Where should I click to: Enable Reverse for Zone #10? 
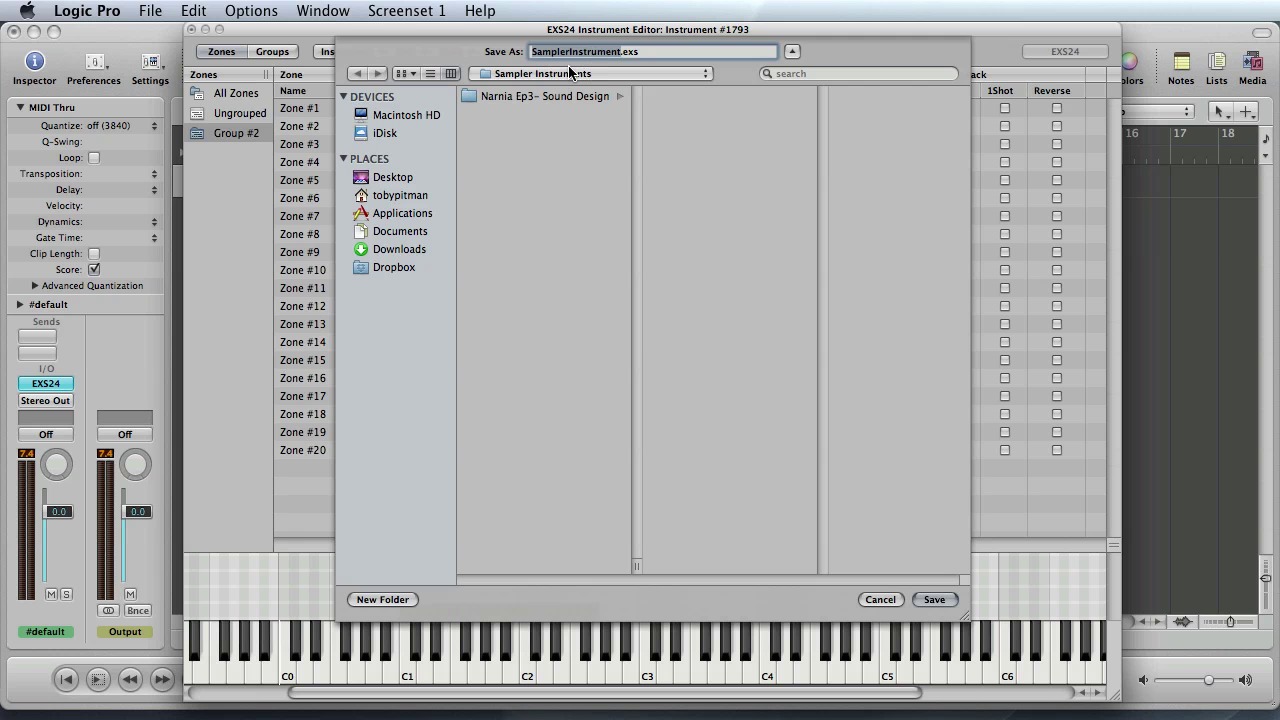1057,270
